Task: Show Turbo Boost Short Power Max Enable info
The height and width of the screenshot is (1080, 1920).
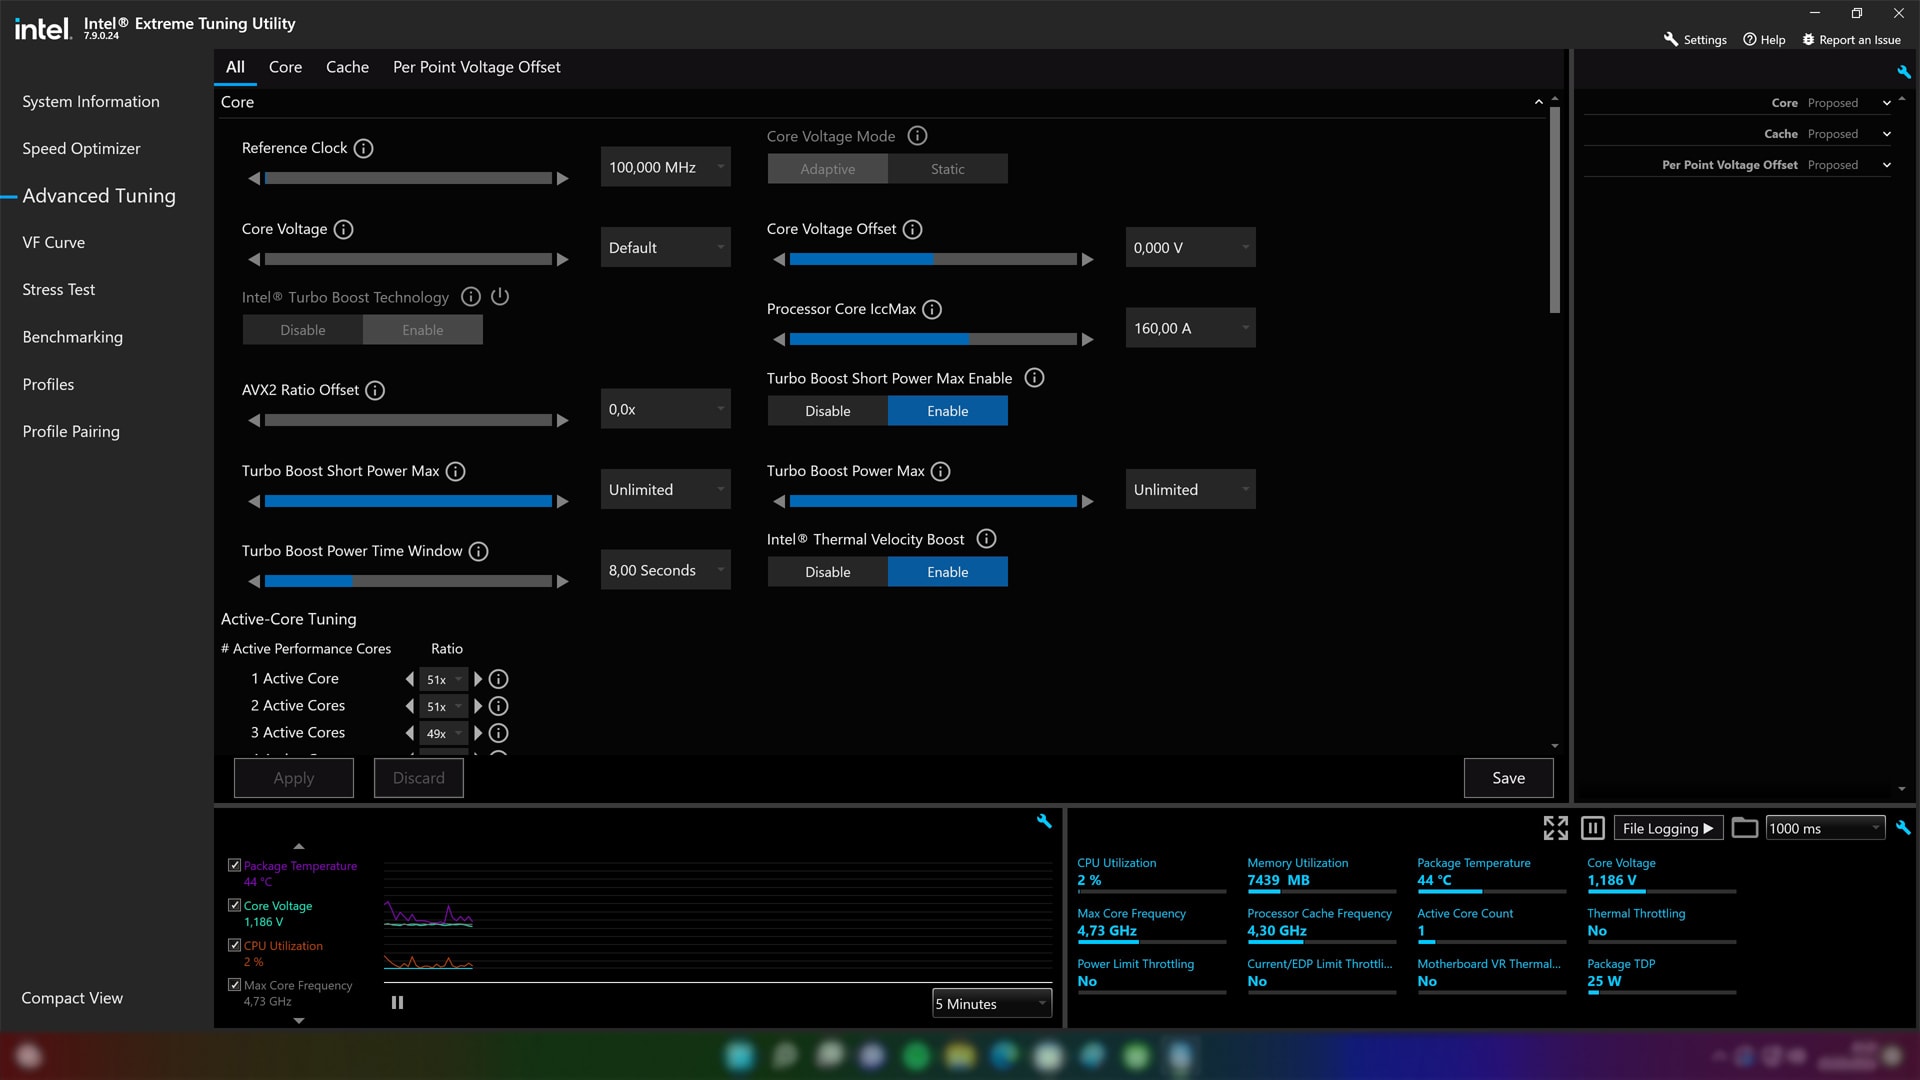Action: tap(1035, 378)
